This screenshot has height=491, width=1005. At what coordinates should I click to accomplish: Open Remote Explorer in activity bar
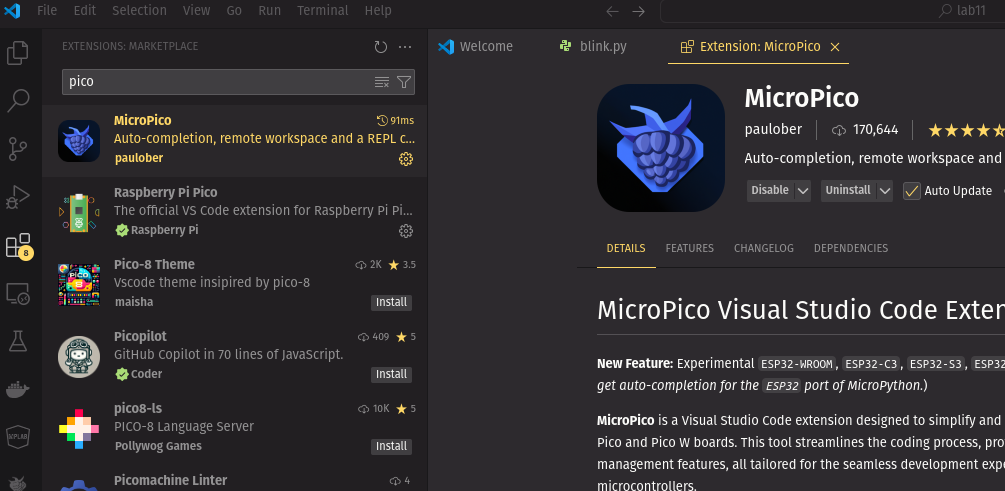click(18, 293)
